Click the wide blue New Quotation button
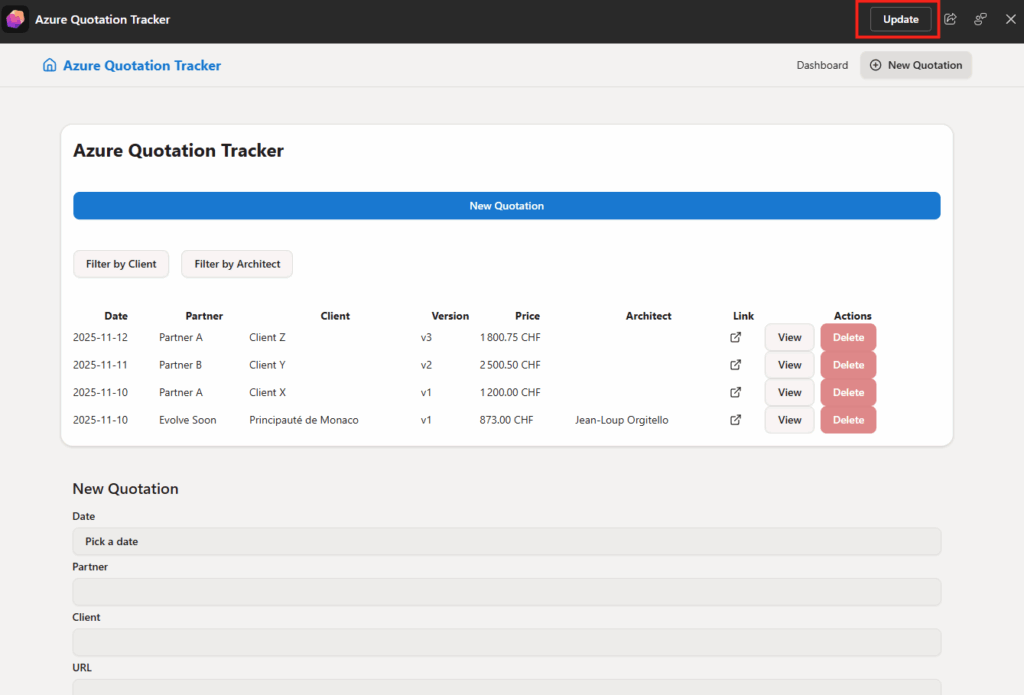The height and width of the screenshot is (695, 1024). [506, 206]
